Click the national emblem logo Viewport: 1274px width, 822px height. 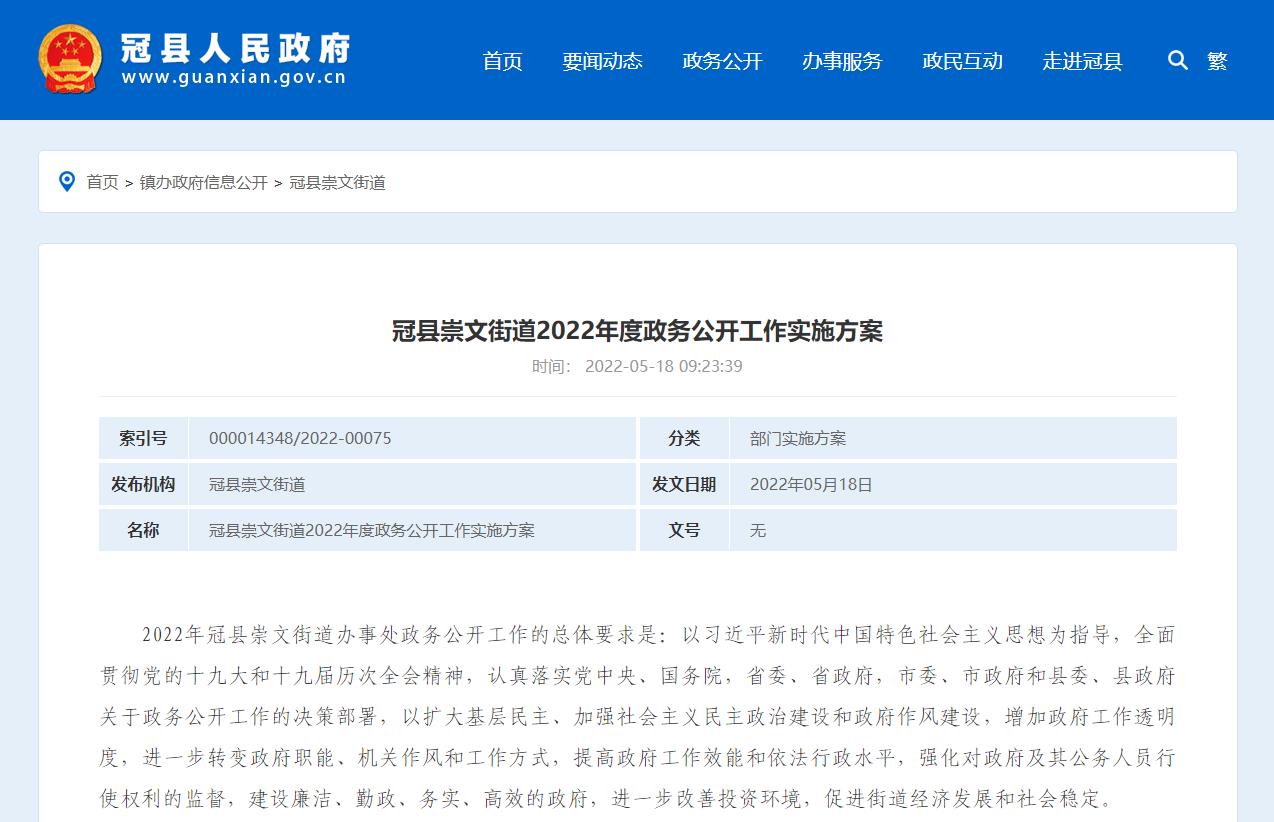click(69, 60)
